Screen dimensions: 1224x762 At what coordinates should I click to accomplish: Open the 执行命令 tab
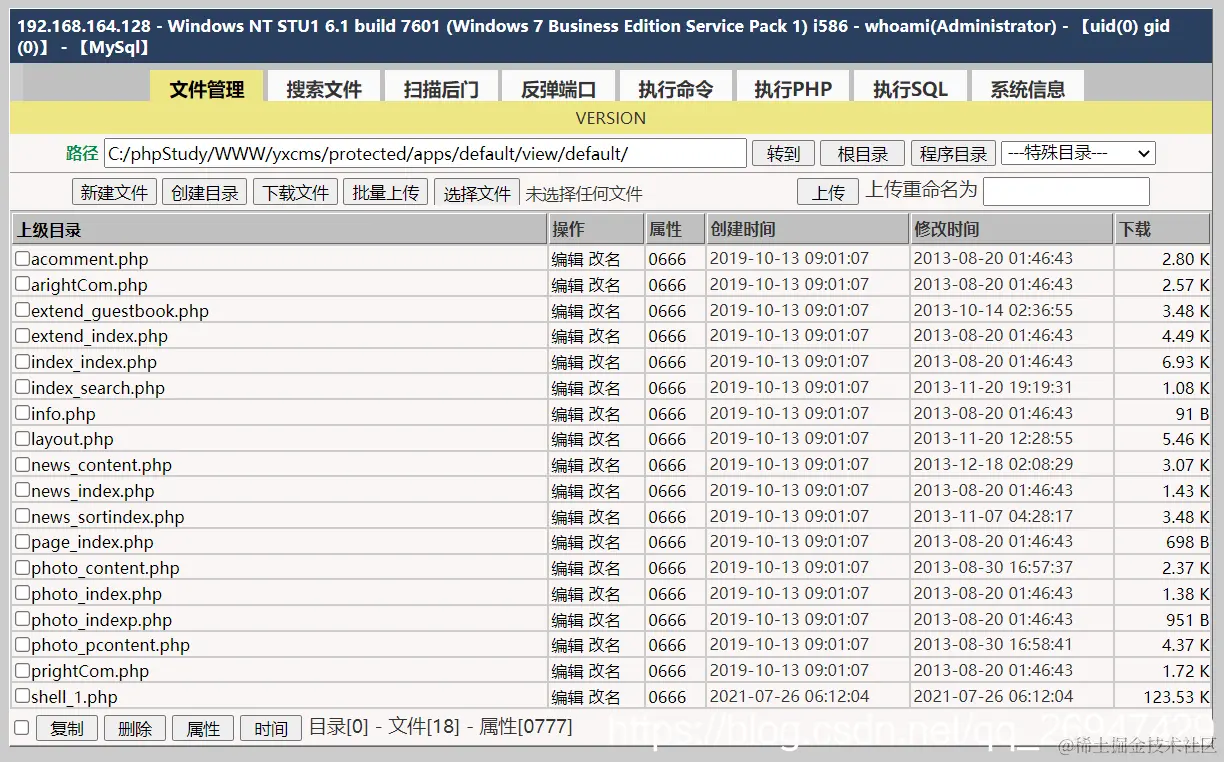click(x=675, y=88)
